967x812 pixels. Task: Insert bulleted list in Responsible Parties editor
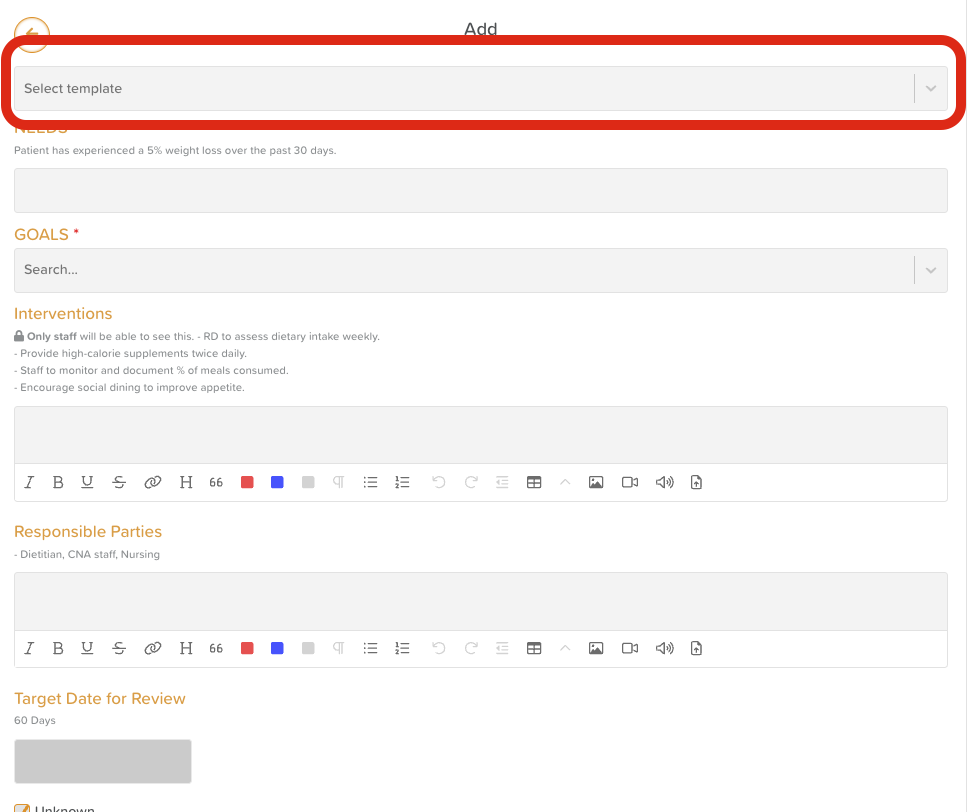point(370,648)
